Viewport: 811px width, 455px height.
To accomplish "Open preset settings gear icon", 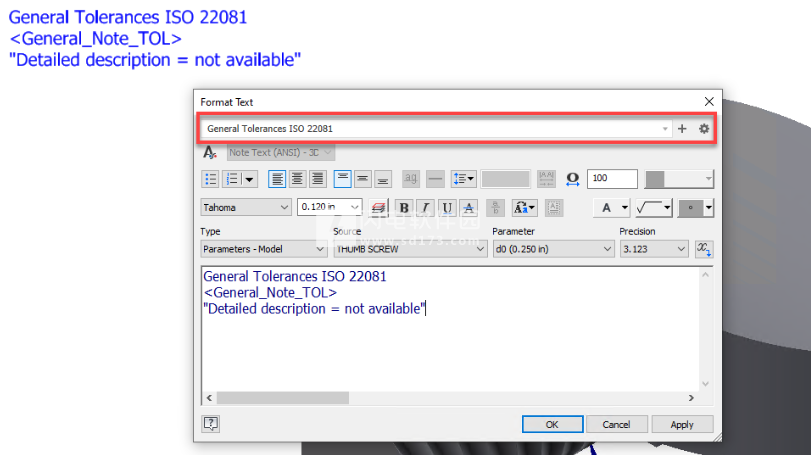I will coord(704,129).
